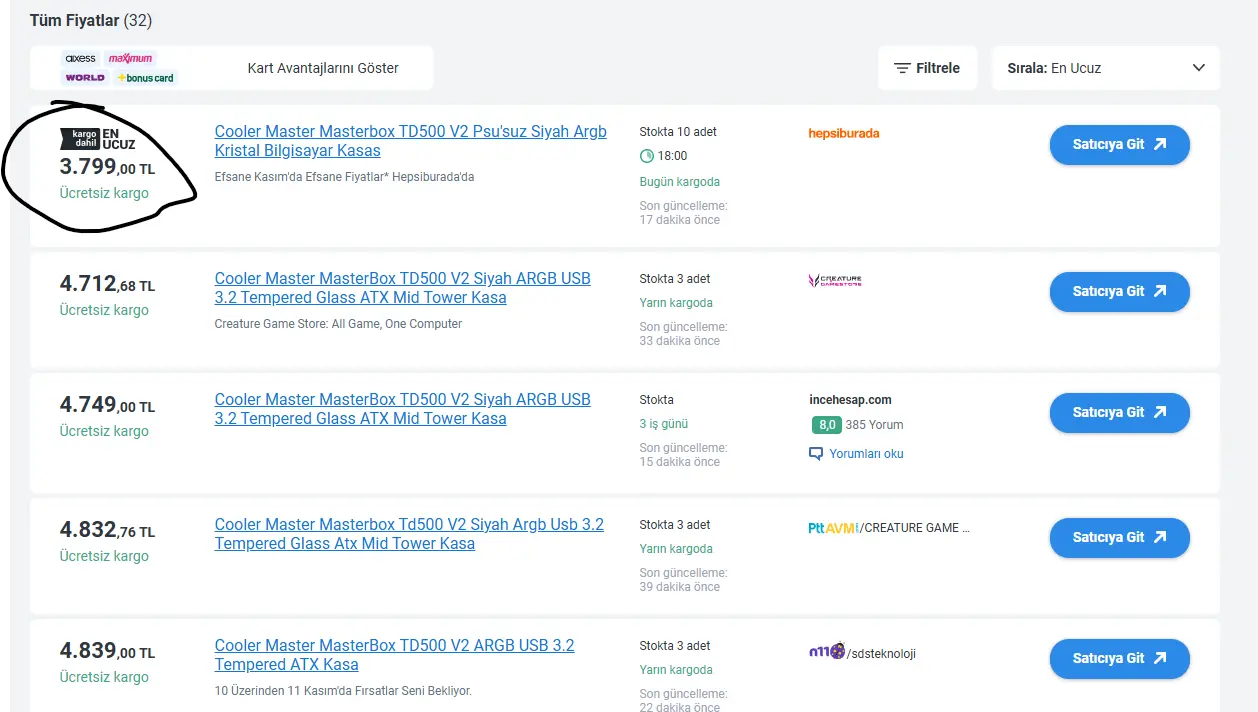Open Yorumları oku reviews link
This screenshot has width=1258, height=712.
click(x=866, y=454)
